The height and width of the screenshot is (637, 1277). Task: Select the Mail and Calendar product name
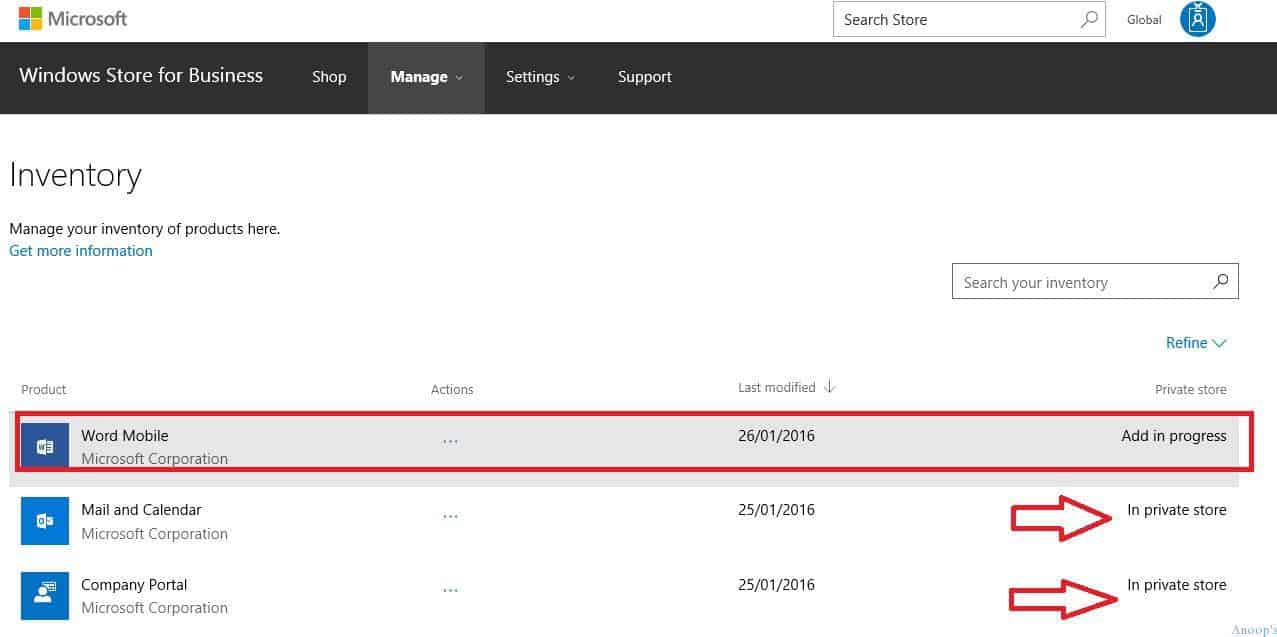(141, 510)
